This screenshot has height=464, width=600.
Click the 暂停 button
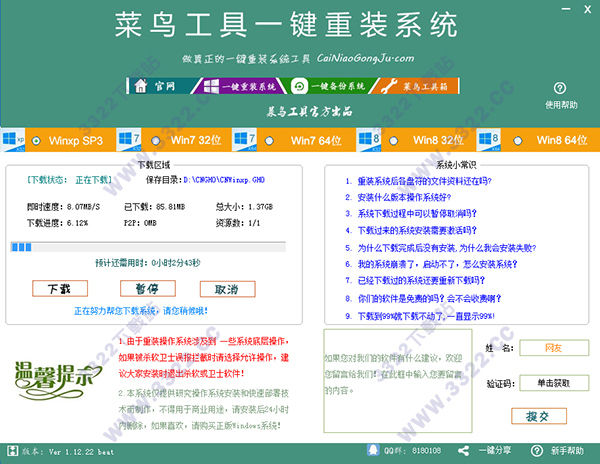(148, 288)
